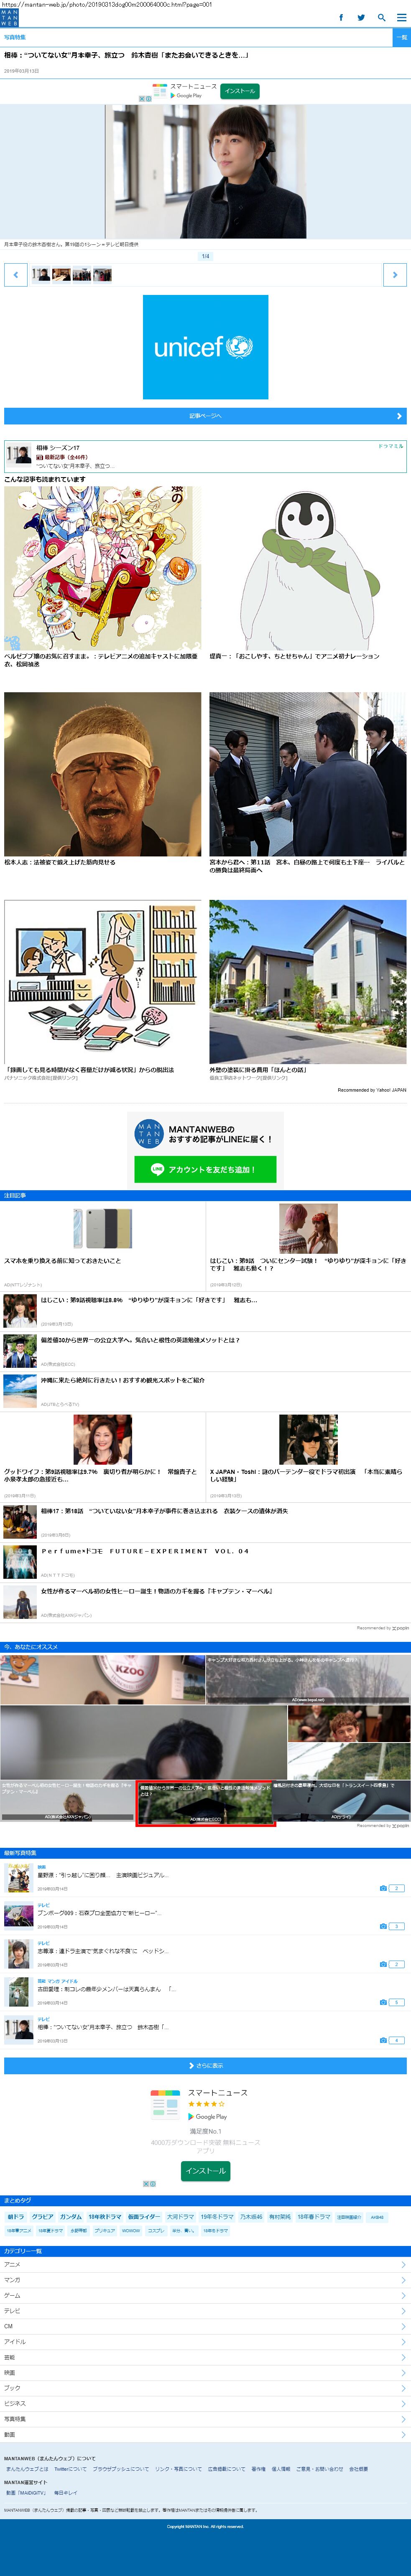
Task: Expand the アニメ category row
Action: pyautogui.click(x=205, y=2264)
